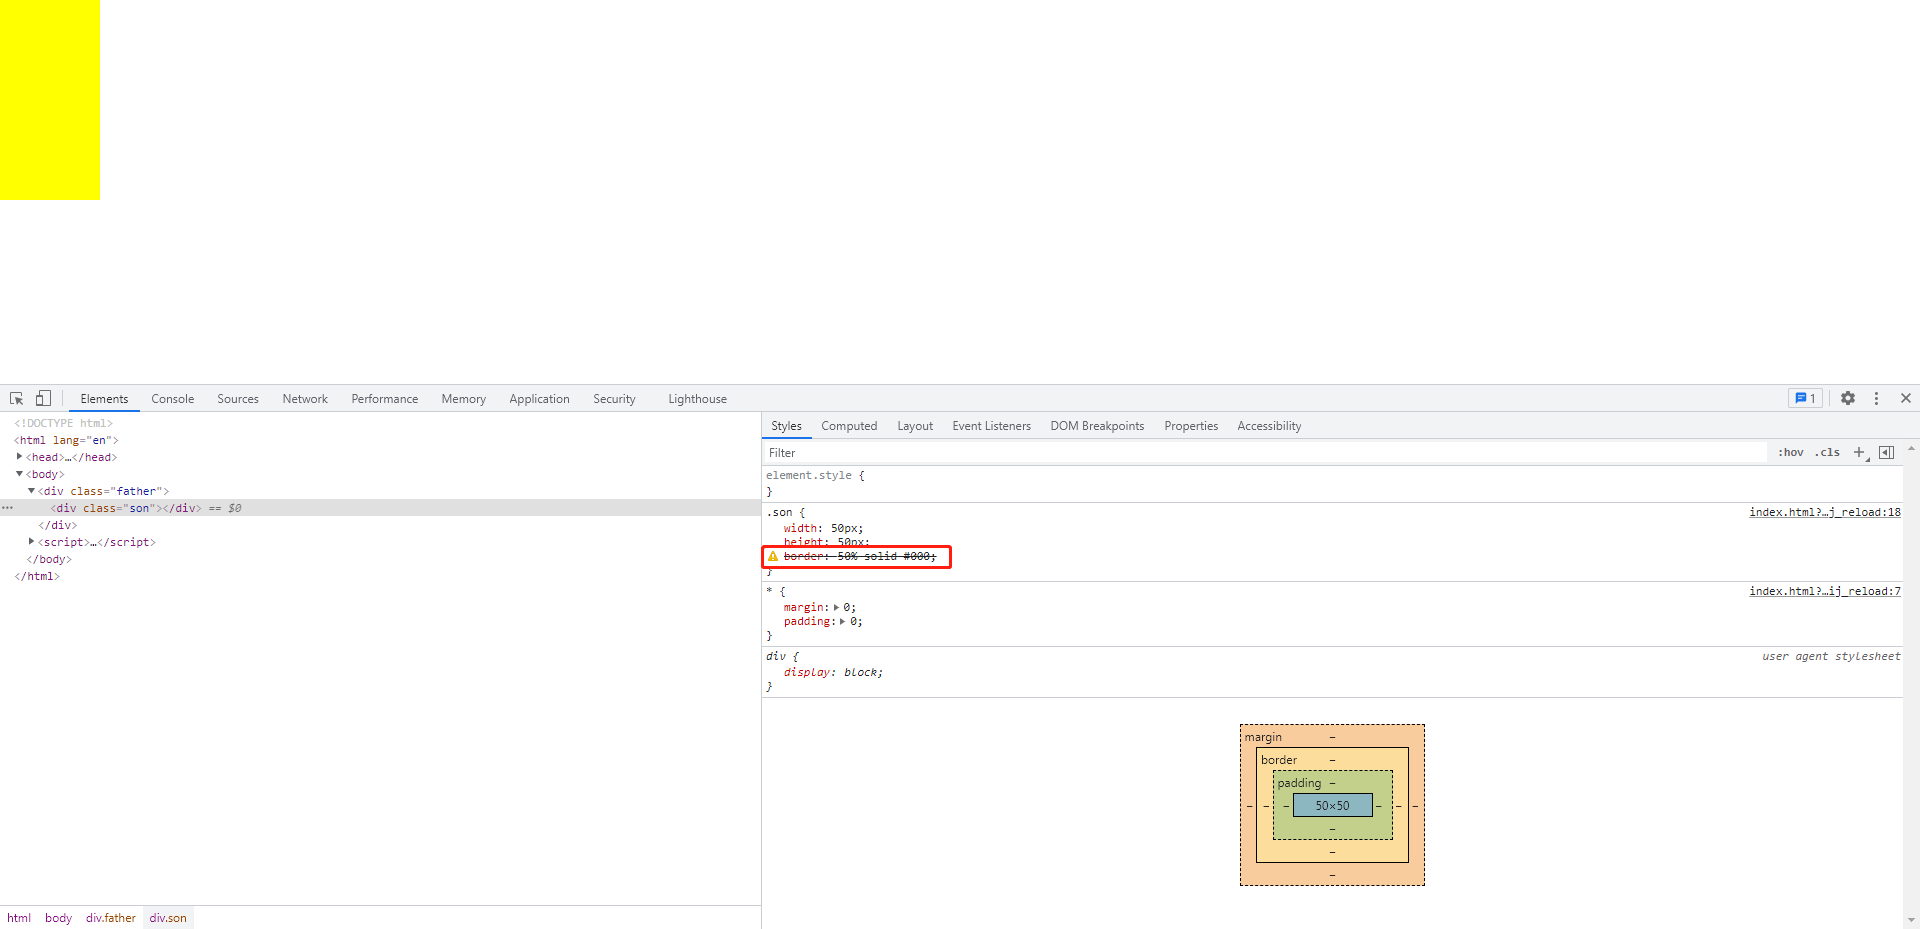The height and width of the screenshot is (929, 1920).
Task: Click the new style rule plus icon
Action: (1859, 453)
